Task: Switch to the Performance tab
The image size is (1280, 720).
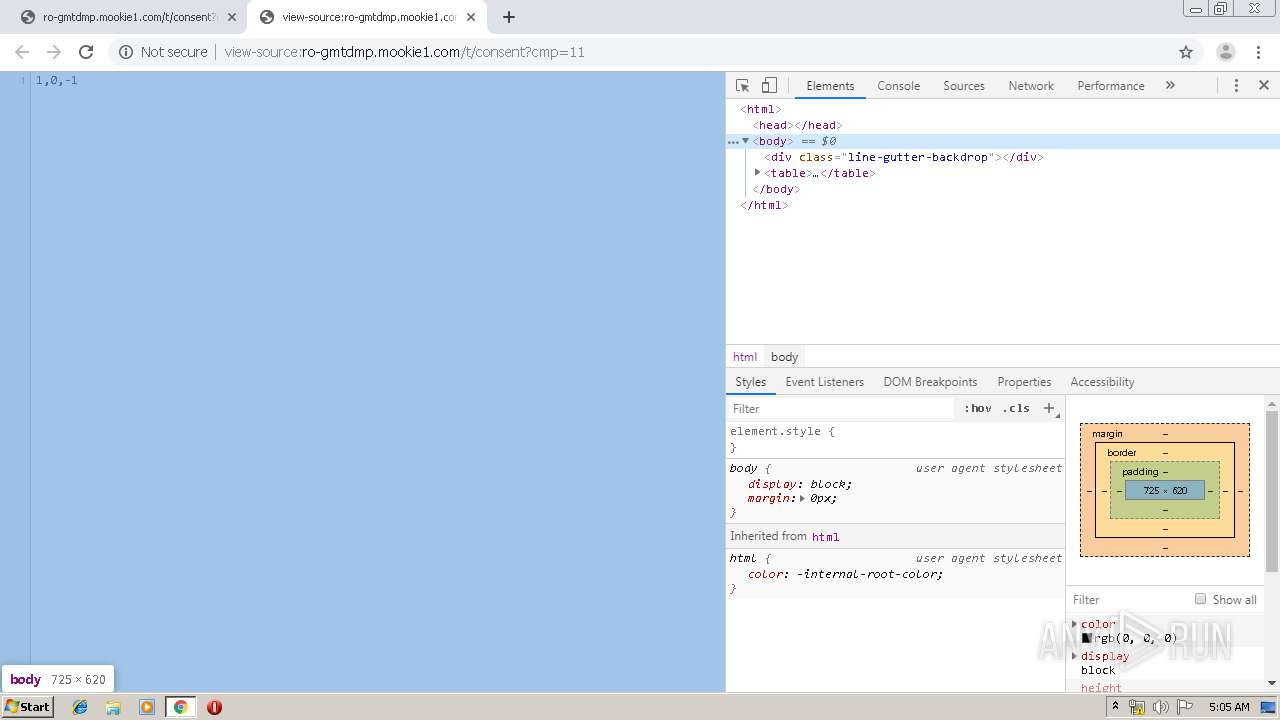Action: click(1110, 86)
